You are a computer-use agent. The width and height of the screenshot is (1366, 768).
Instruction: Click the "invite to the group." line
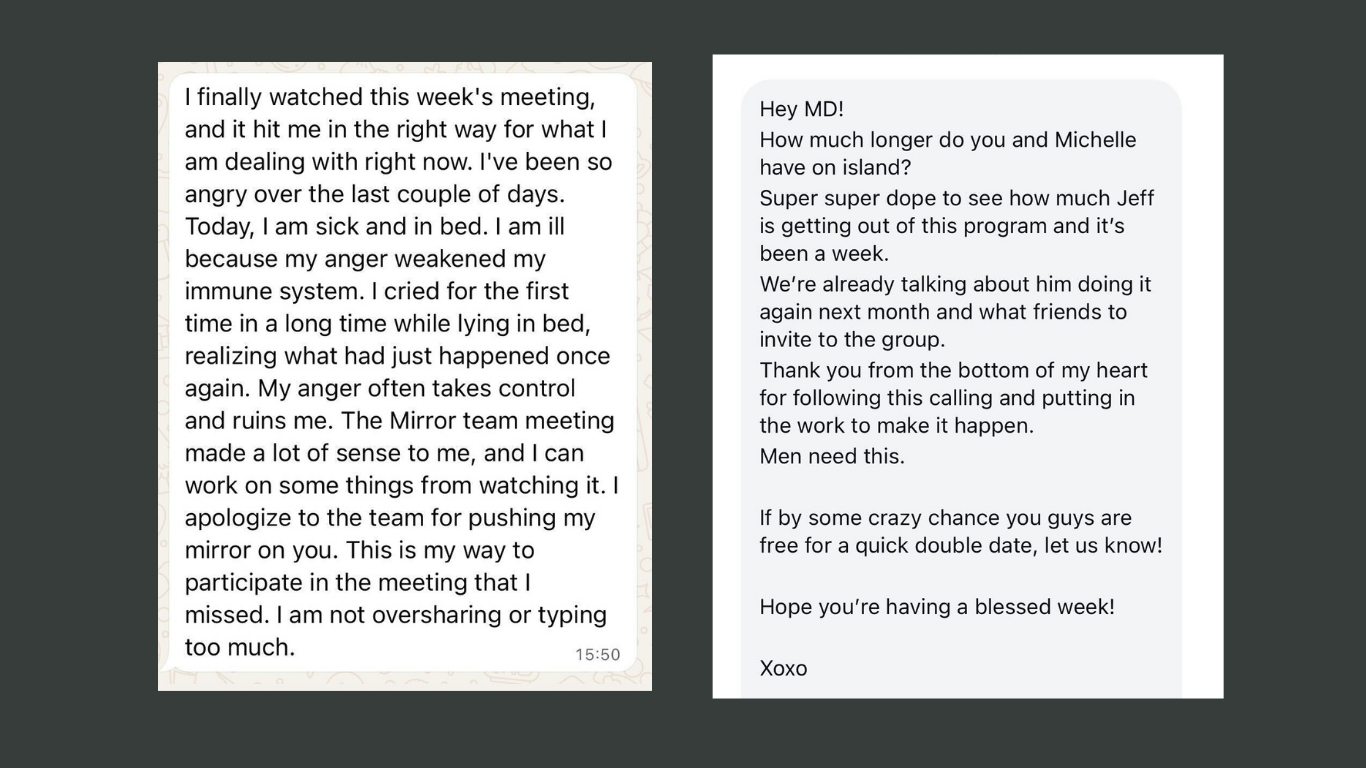pyautogui.click(x=852, y=339)
